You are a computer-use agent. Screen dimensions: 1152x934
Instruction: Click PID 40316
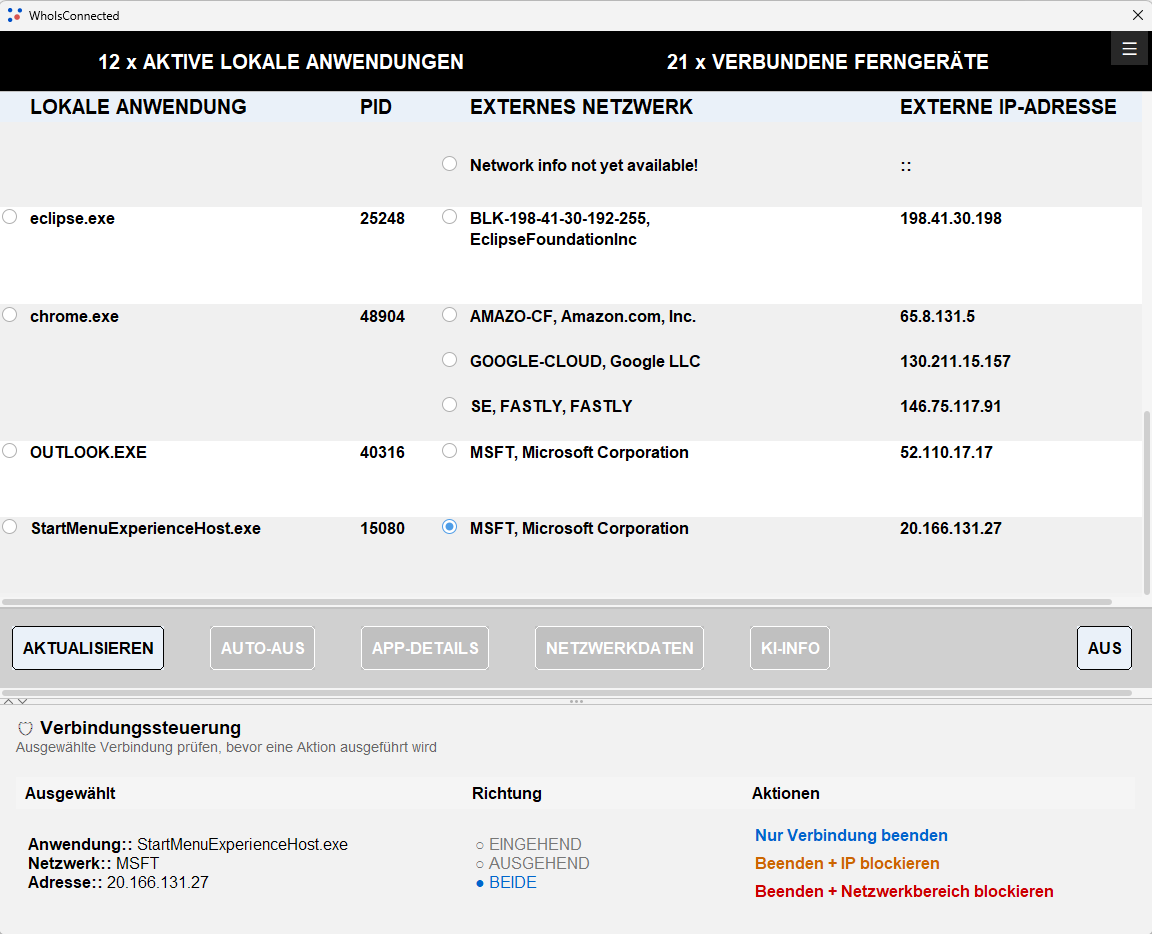pos(382,453)
